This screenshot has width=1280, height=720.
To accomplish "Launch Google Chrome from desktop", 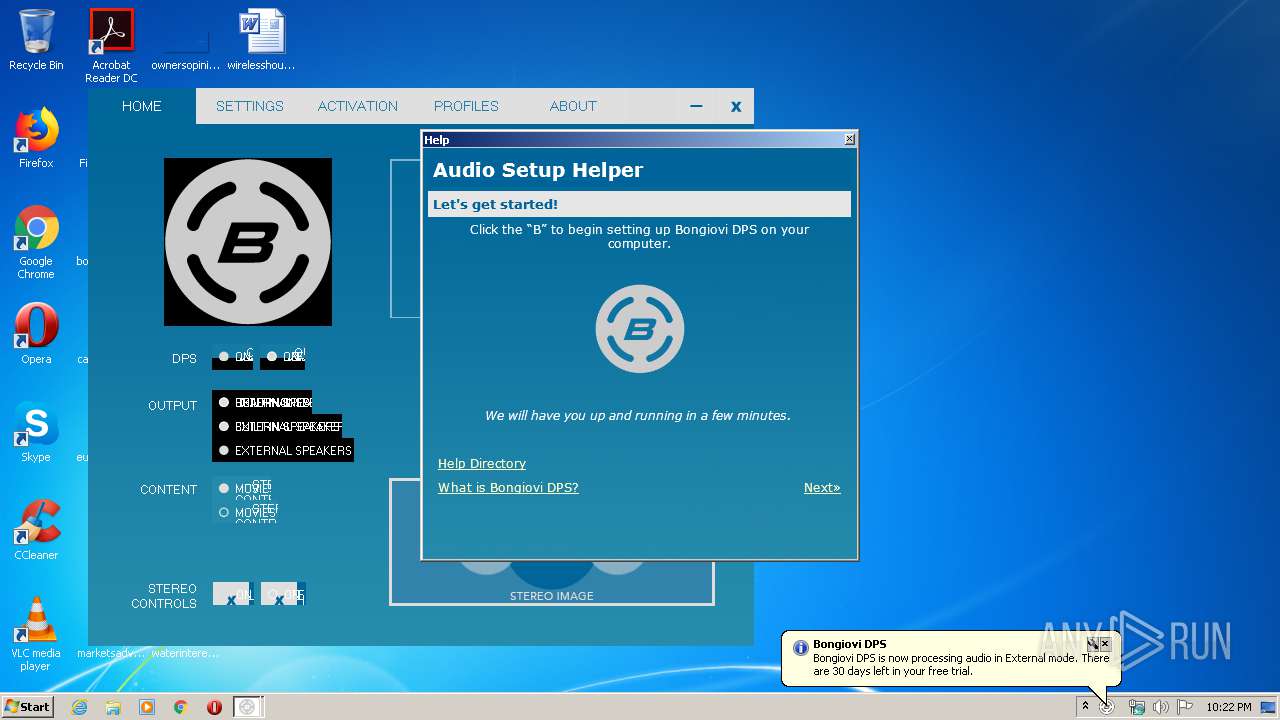I will [x=36, y=242].
